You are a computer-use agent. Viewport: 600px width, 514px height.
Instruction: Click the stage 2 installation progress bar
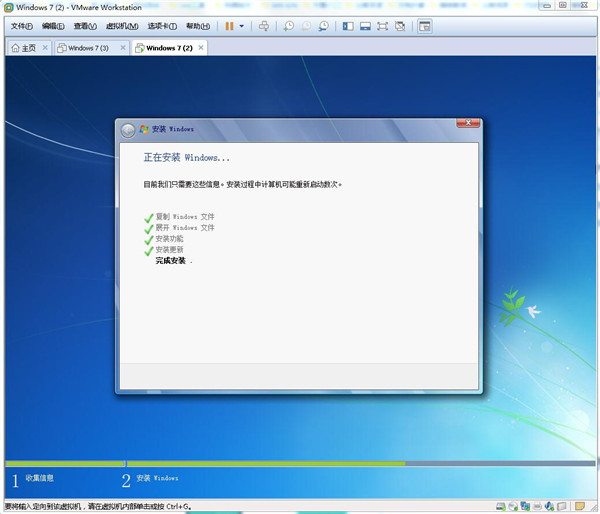pos(361,463)
